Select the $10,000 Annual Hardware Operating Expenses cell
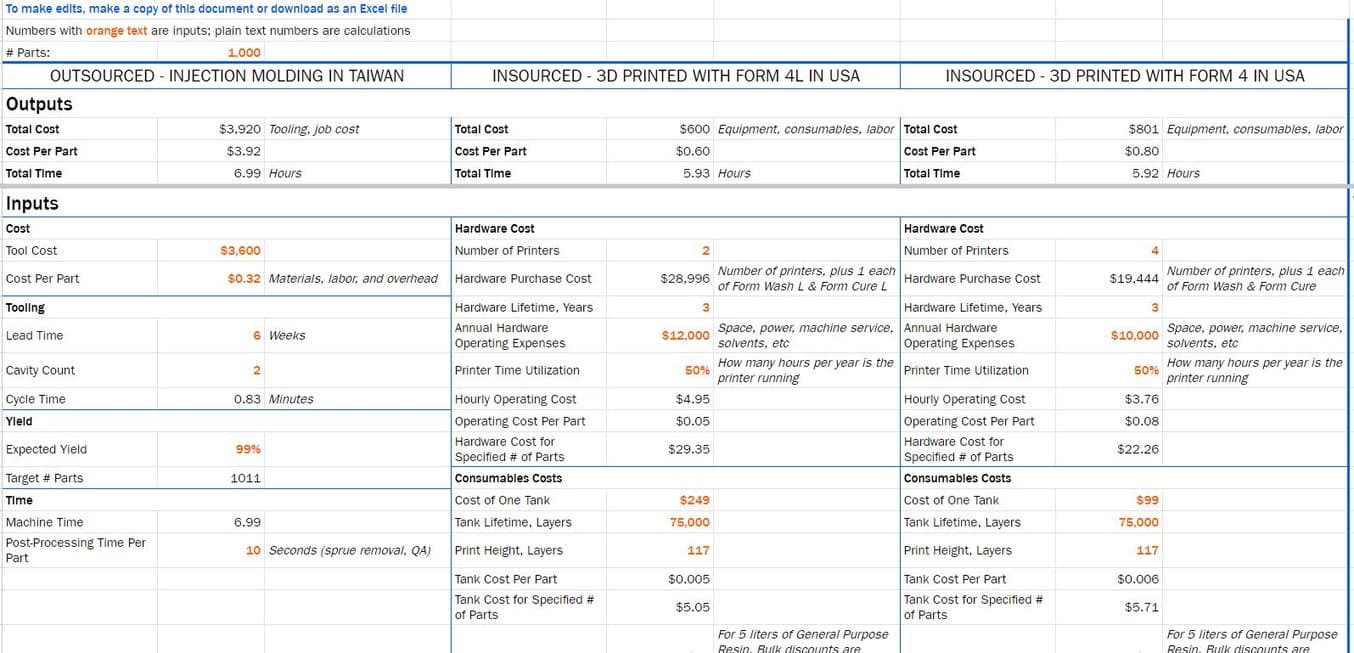 (x=1134, y=336)
